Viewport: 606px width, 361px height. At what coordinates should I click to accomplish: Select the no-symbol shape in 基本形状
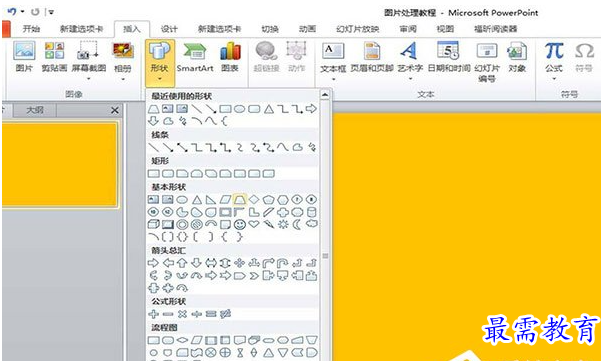click(x=197, y=224)
